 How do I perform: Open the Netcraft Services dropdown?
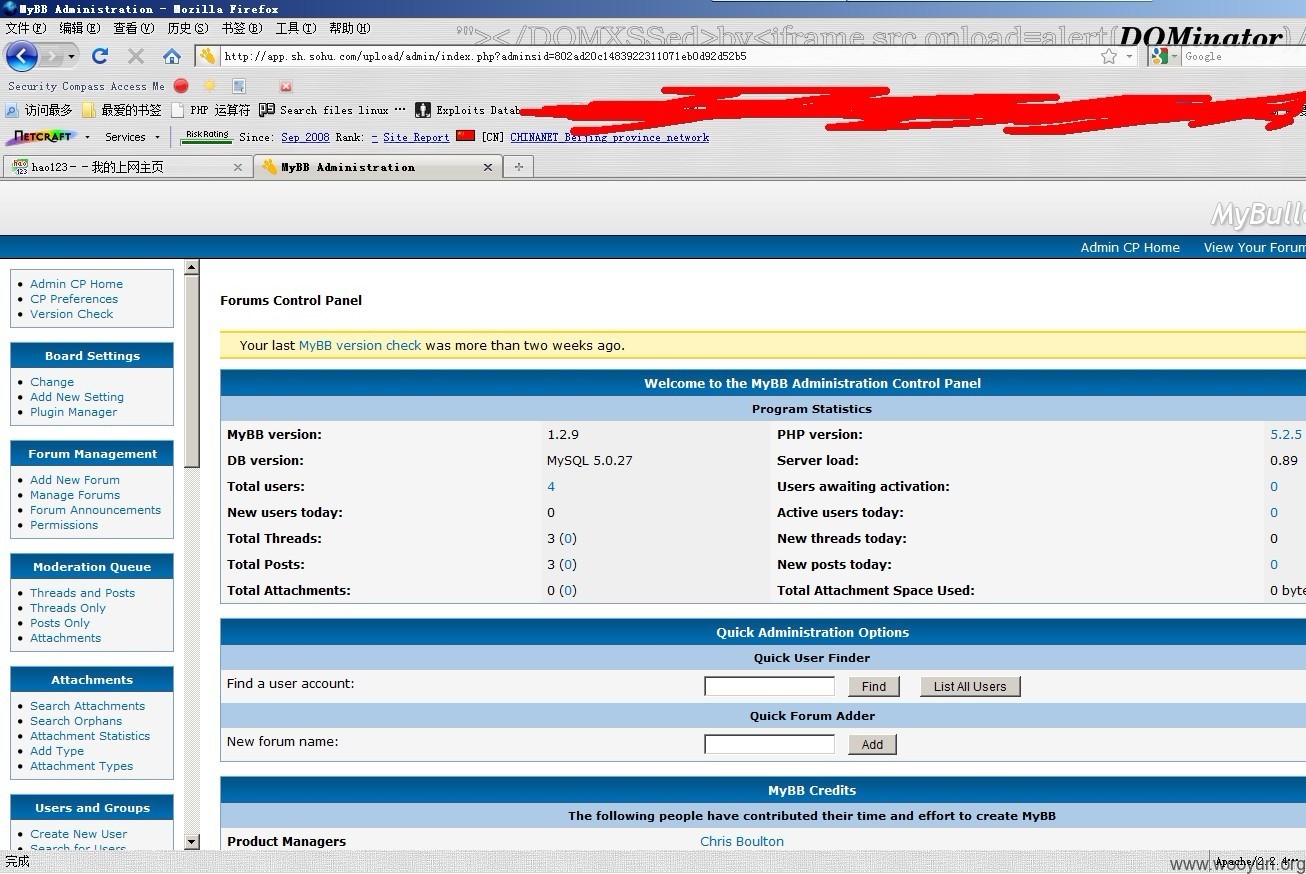(132, 137)
